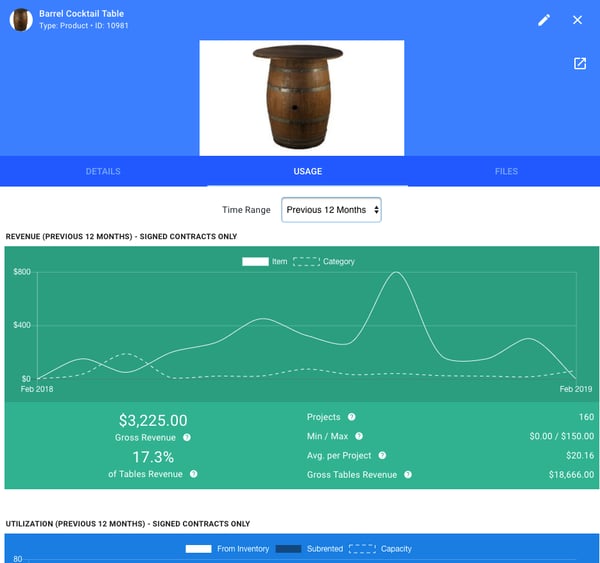
Task: Click the Time Range label
Action: [246, 210]
